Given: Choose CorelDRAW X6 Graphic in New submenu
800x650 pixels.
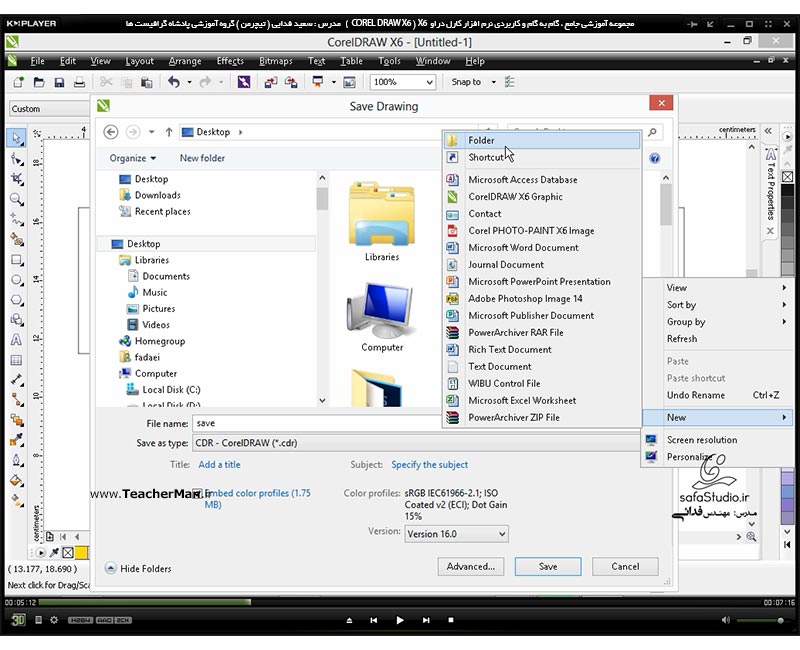Looking at the screenshot, I should click(542, 197).
